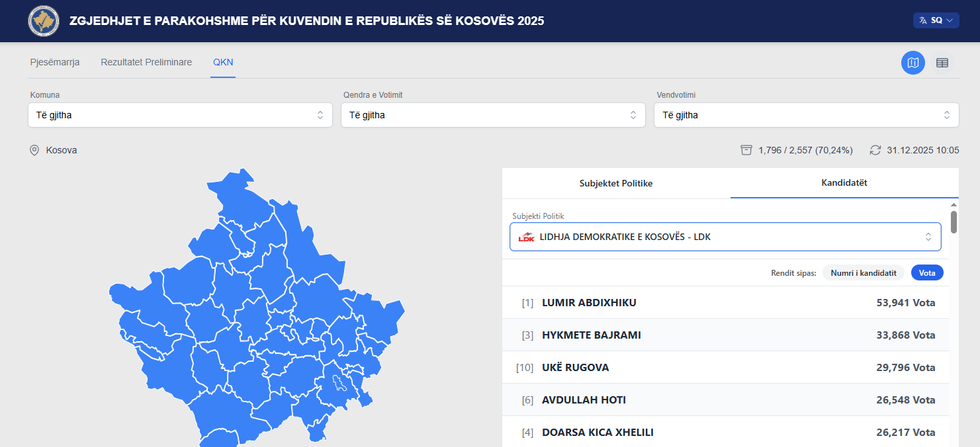Switch to map view icon
Viewport: 980px width, 447px height.
(912, 63)
